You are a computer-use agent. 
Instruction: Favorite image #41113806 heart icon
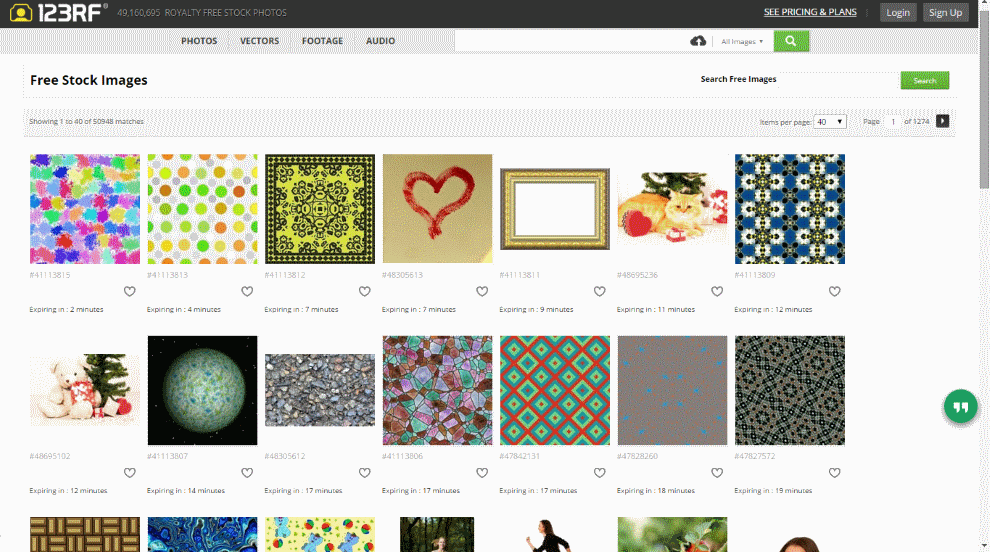(482, 472)
